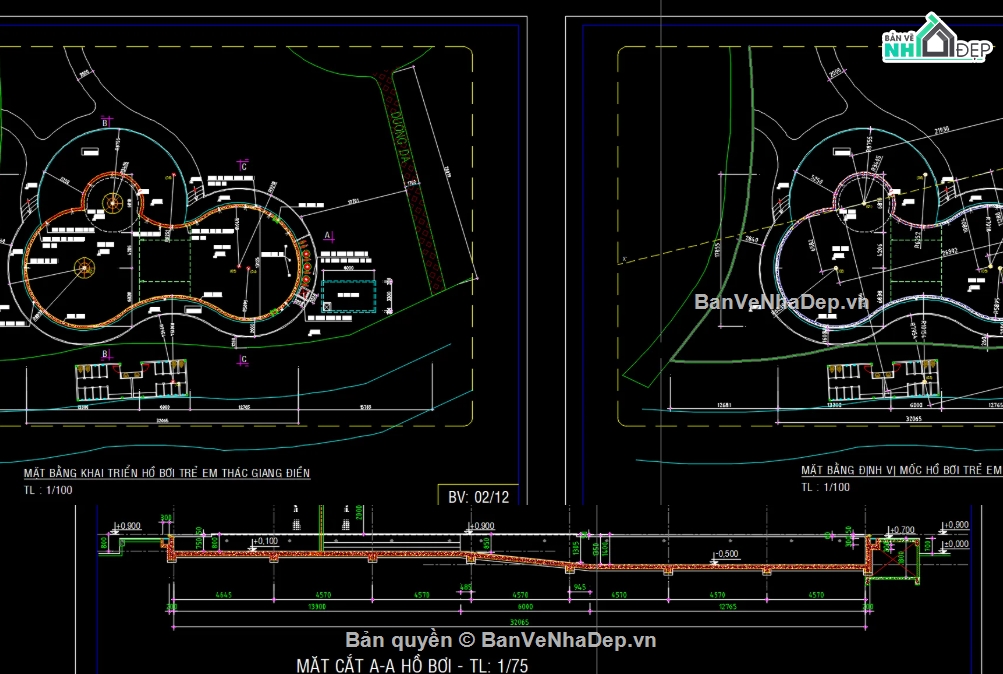Select the MẶT BẰNG KHAI TRIỂN title text
Image resolution: width=1003 pixels, height=674 pixels.
(x=167, y=472)
